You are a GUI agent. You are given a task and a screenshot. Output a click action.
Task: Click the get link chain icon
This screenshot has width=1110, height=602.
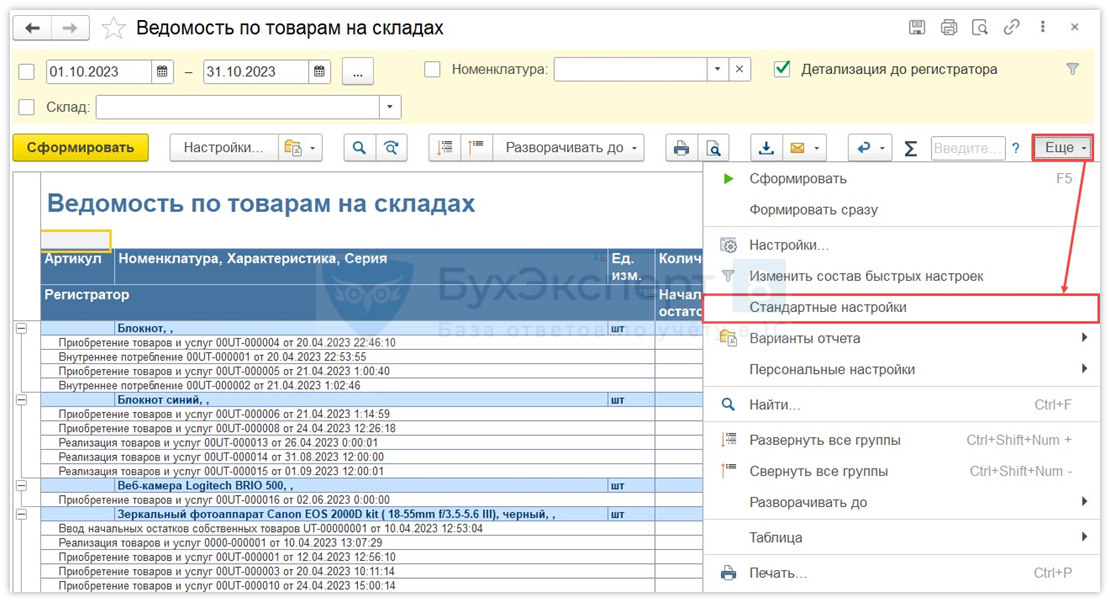point(1012,28)
